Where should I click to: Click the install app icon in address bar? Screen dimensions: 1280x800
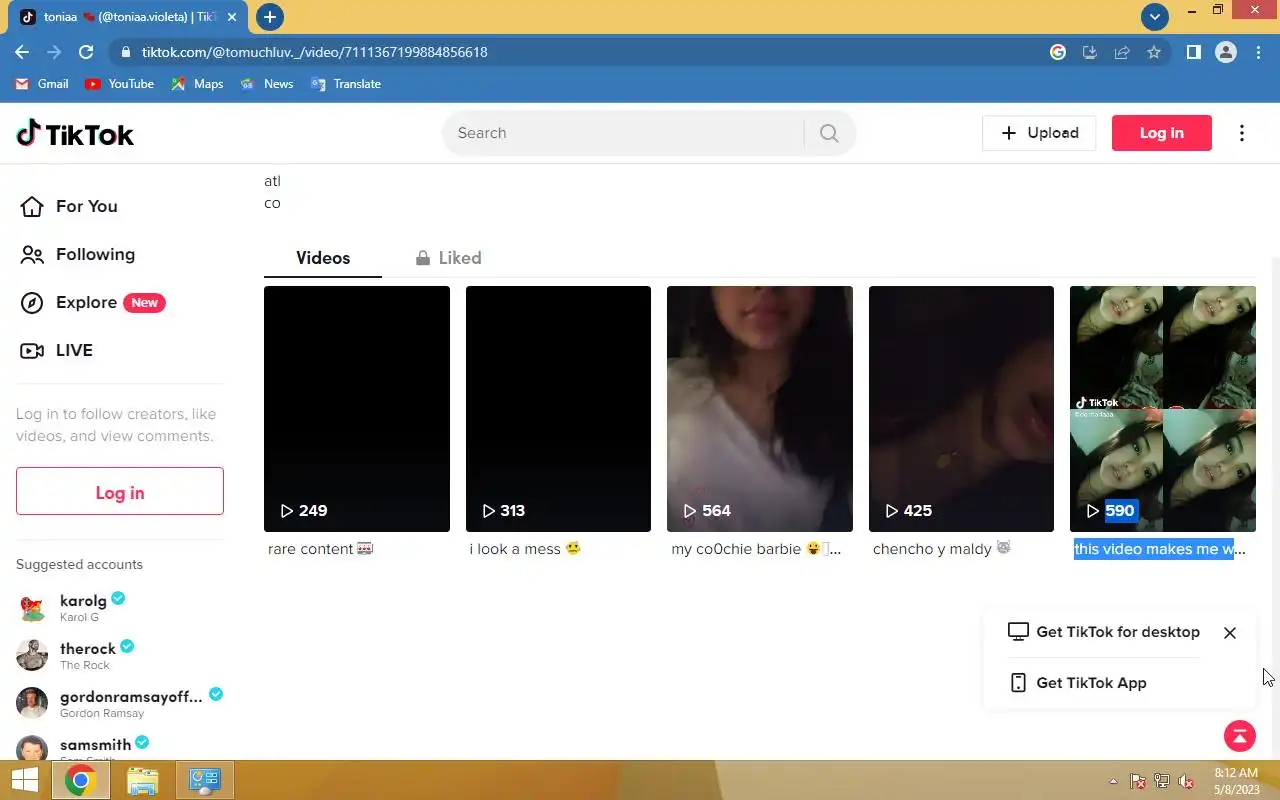coord(1090,52)
